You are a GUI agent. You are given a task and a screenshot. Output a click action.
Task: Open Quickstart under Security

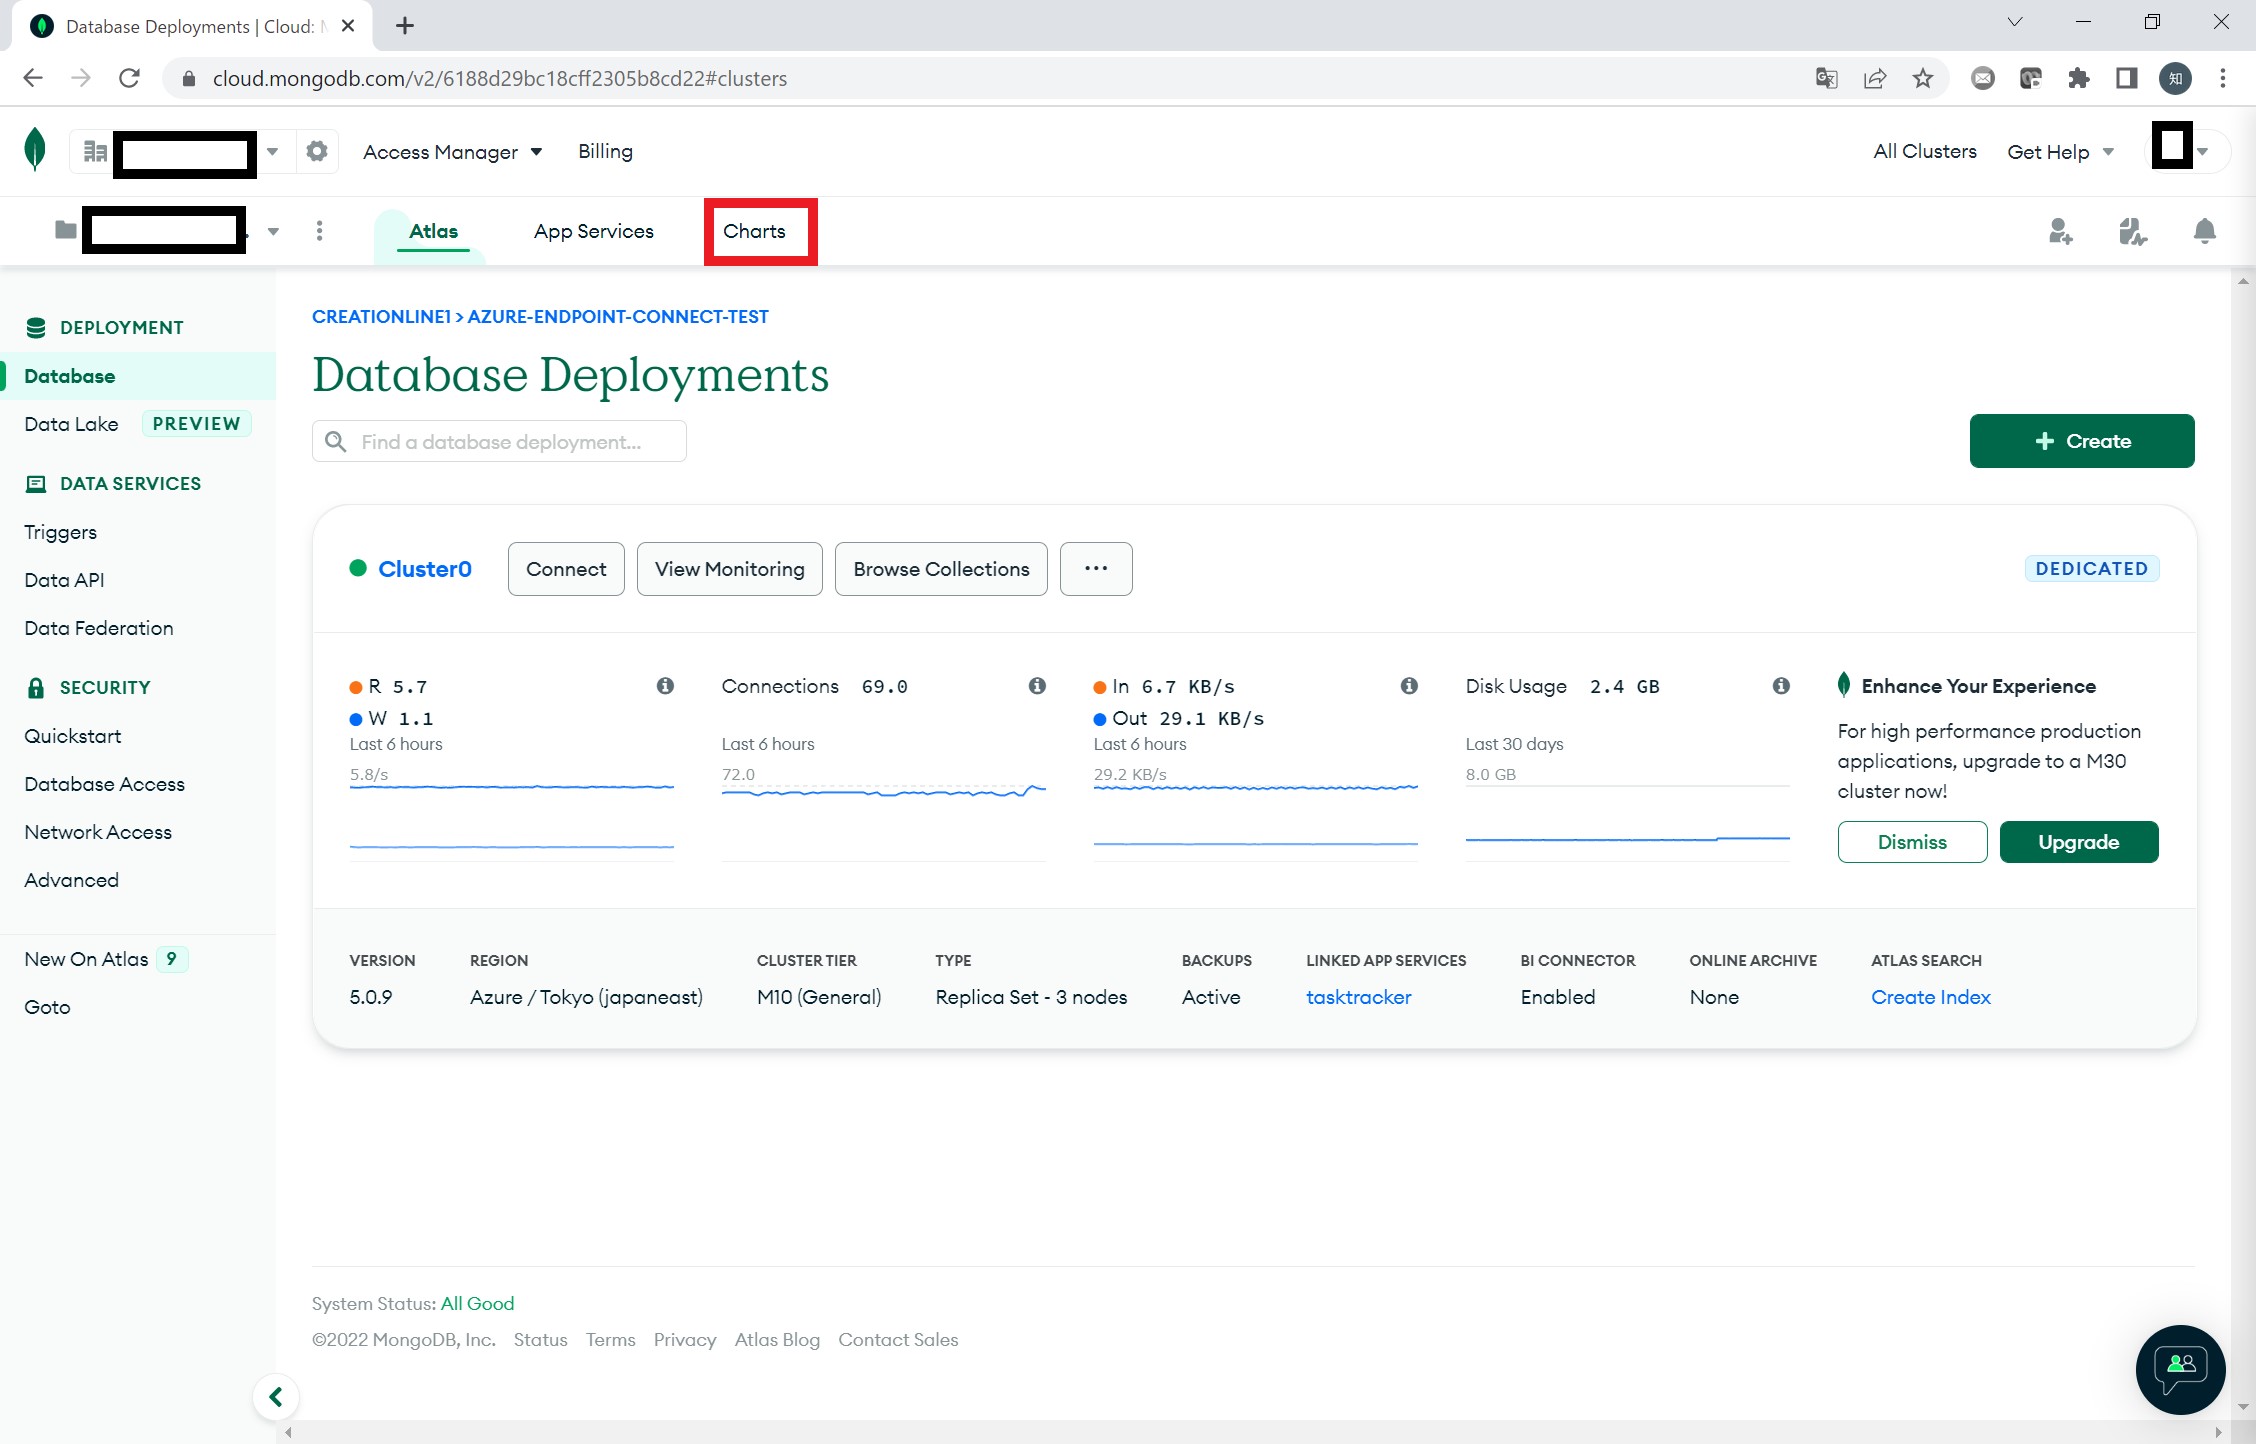(72, 736)
